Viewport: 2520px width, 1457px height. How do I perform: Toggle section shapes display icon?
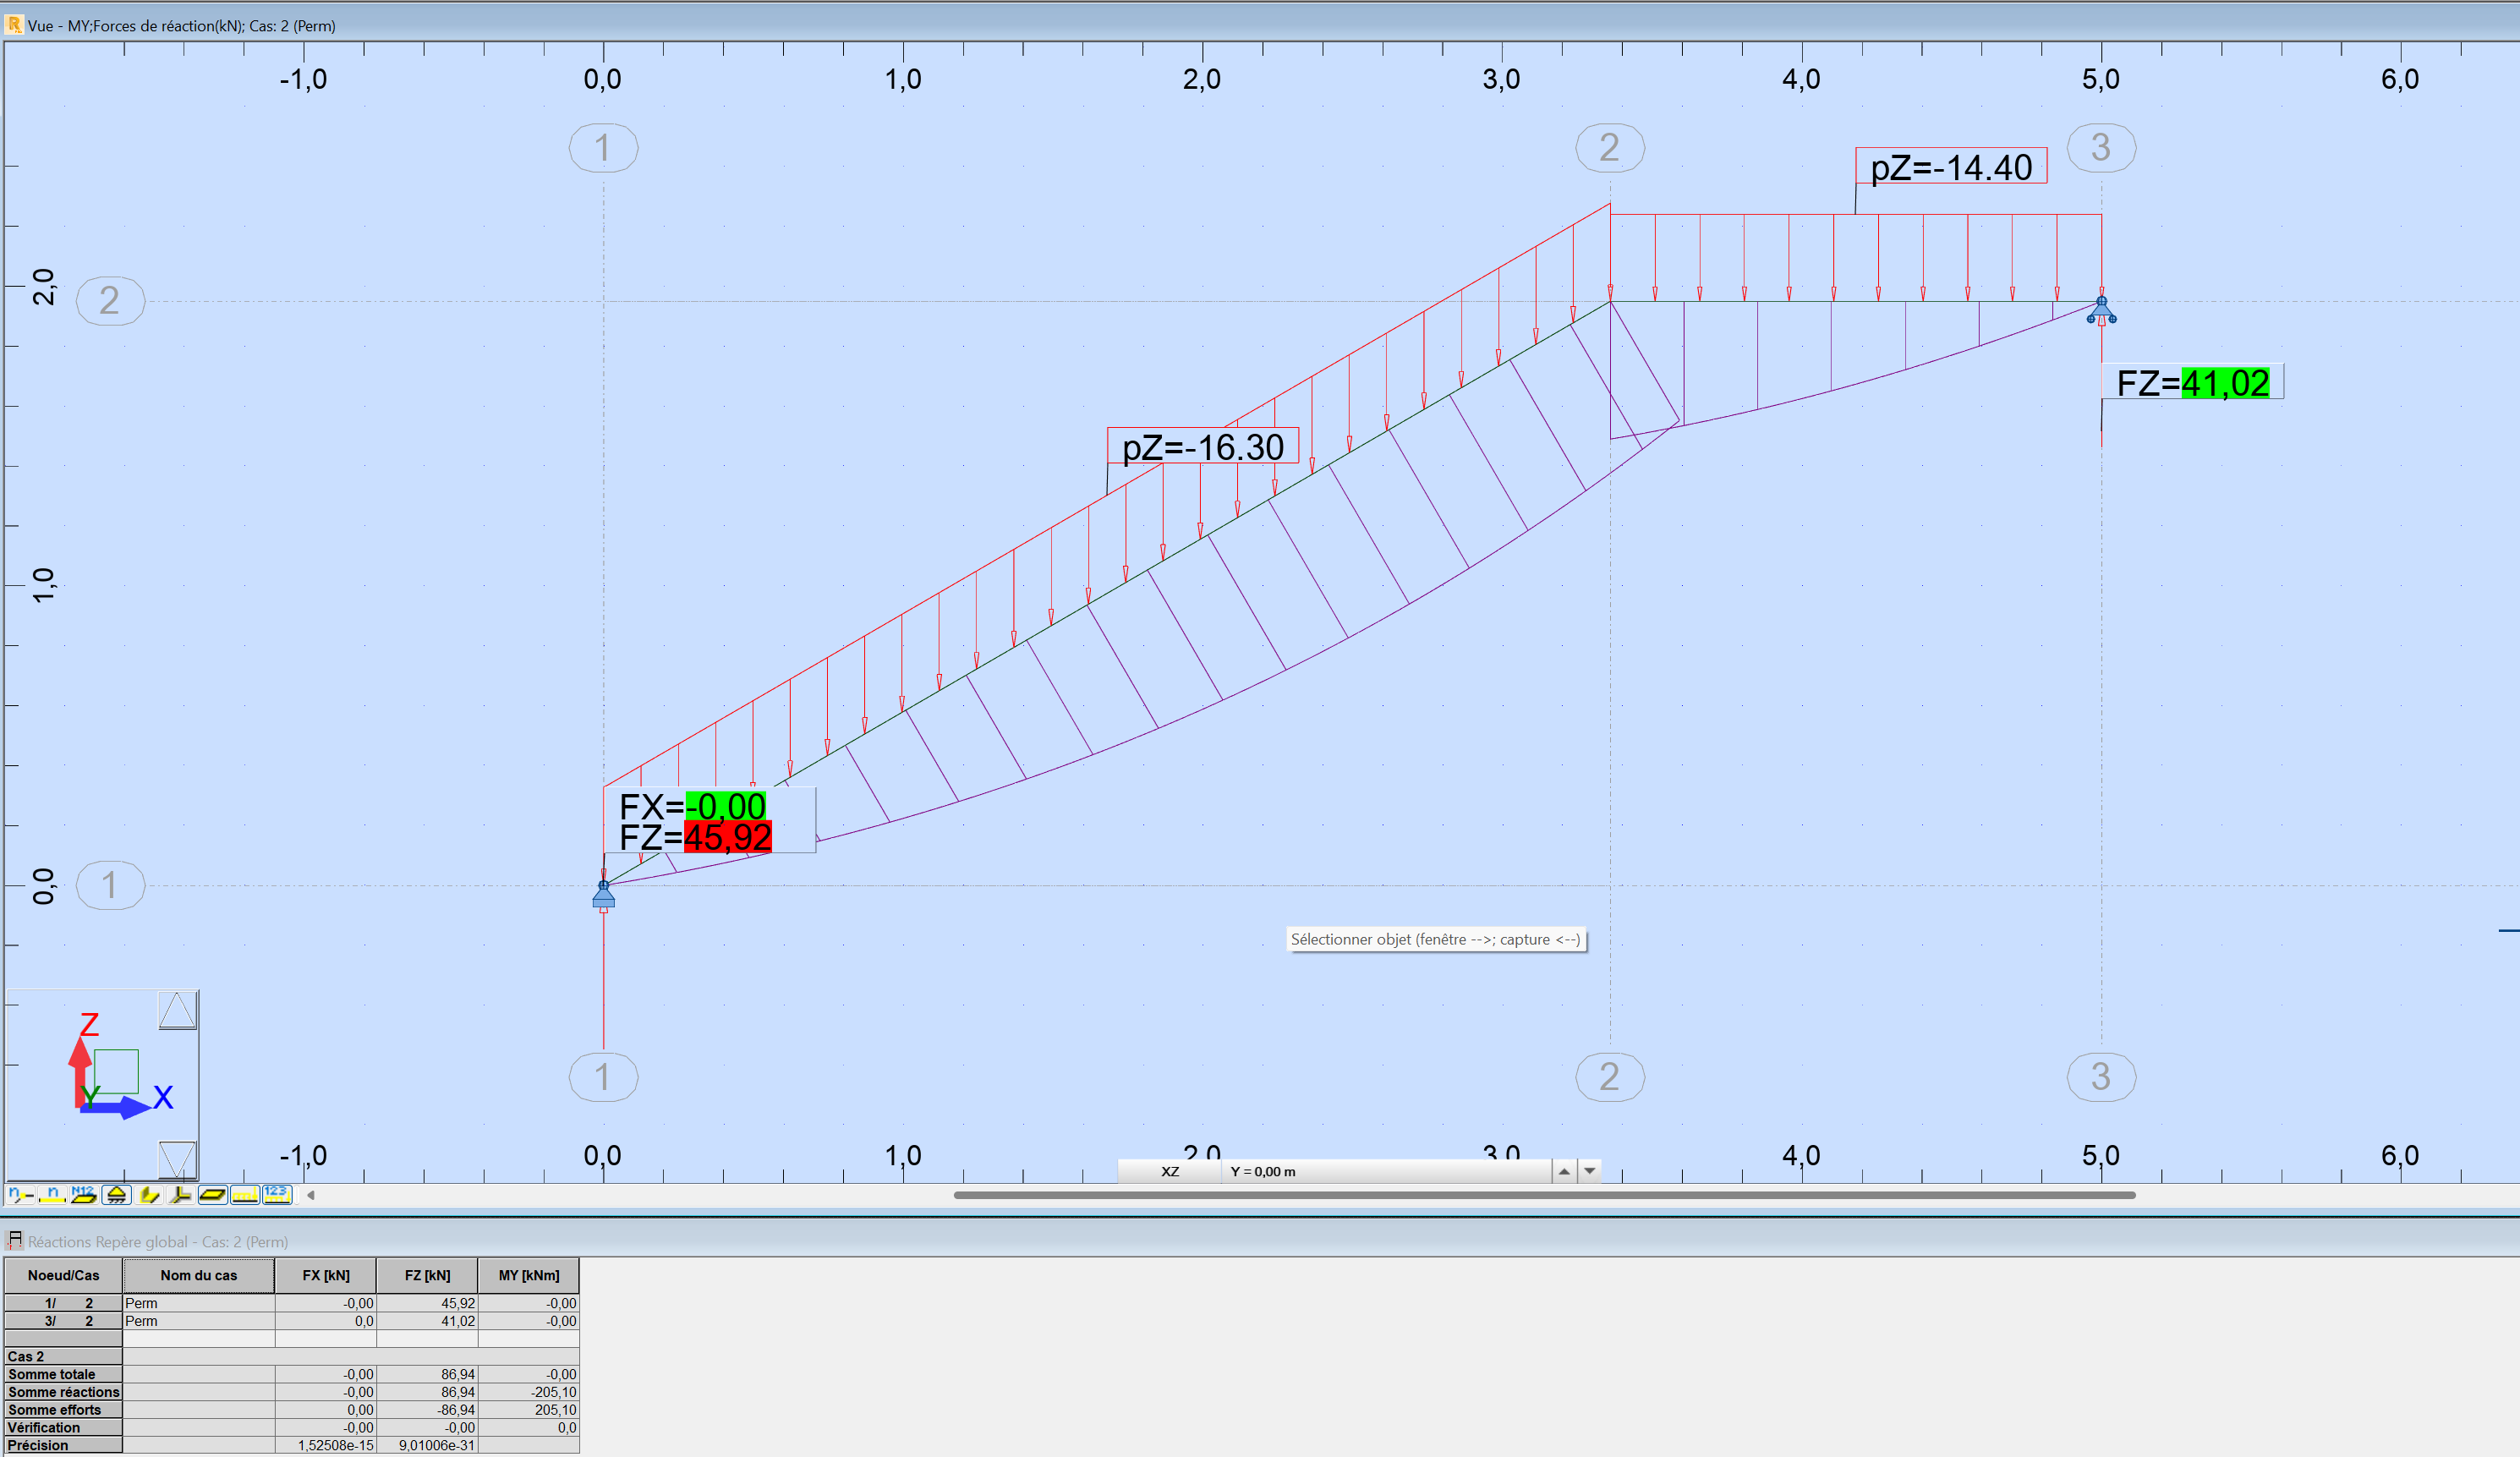click(x=148, y=1194)
